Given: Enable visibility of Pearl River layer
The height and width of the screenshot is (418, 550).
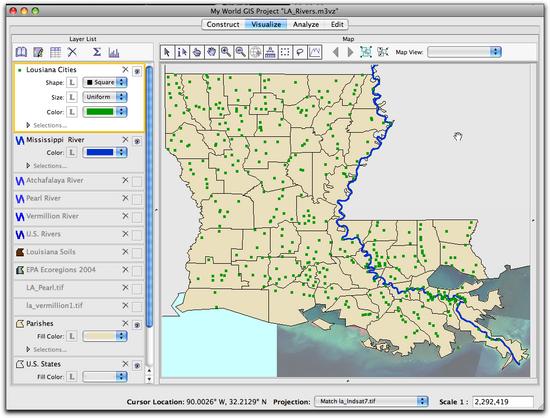Looking at the screenshot, I should pos(137,200).
